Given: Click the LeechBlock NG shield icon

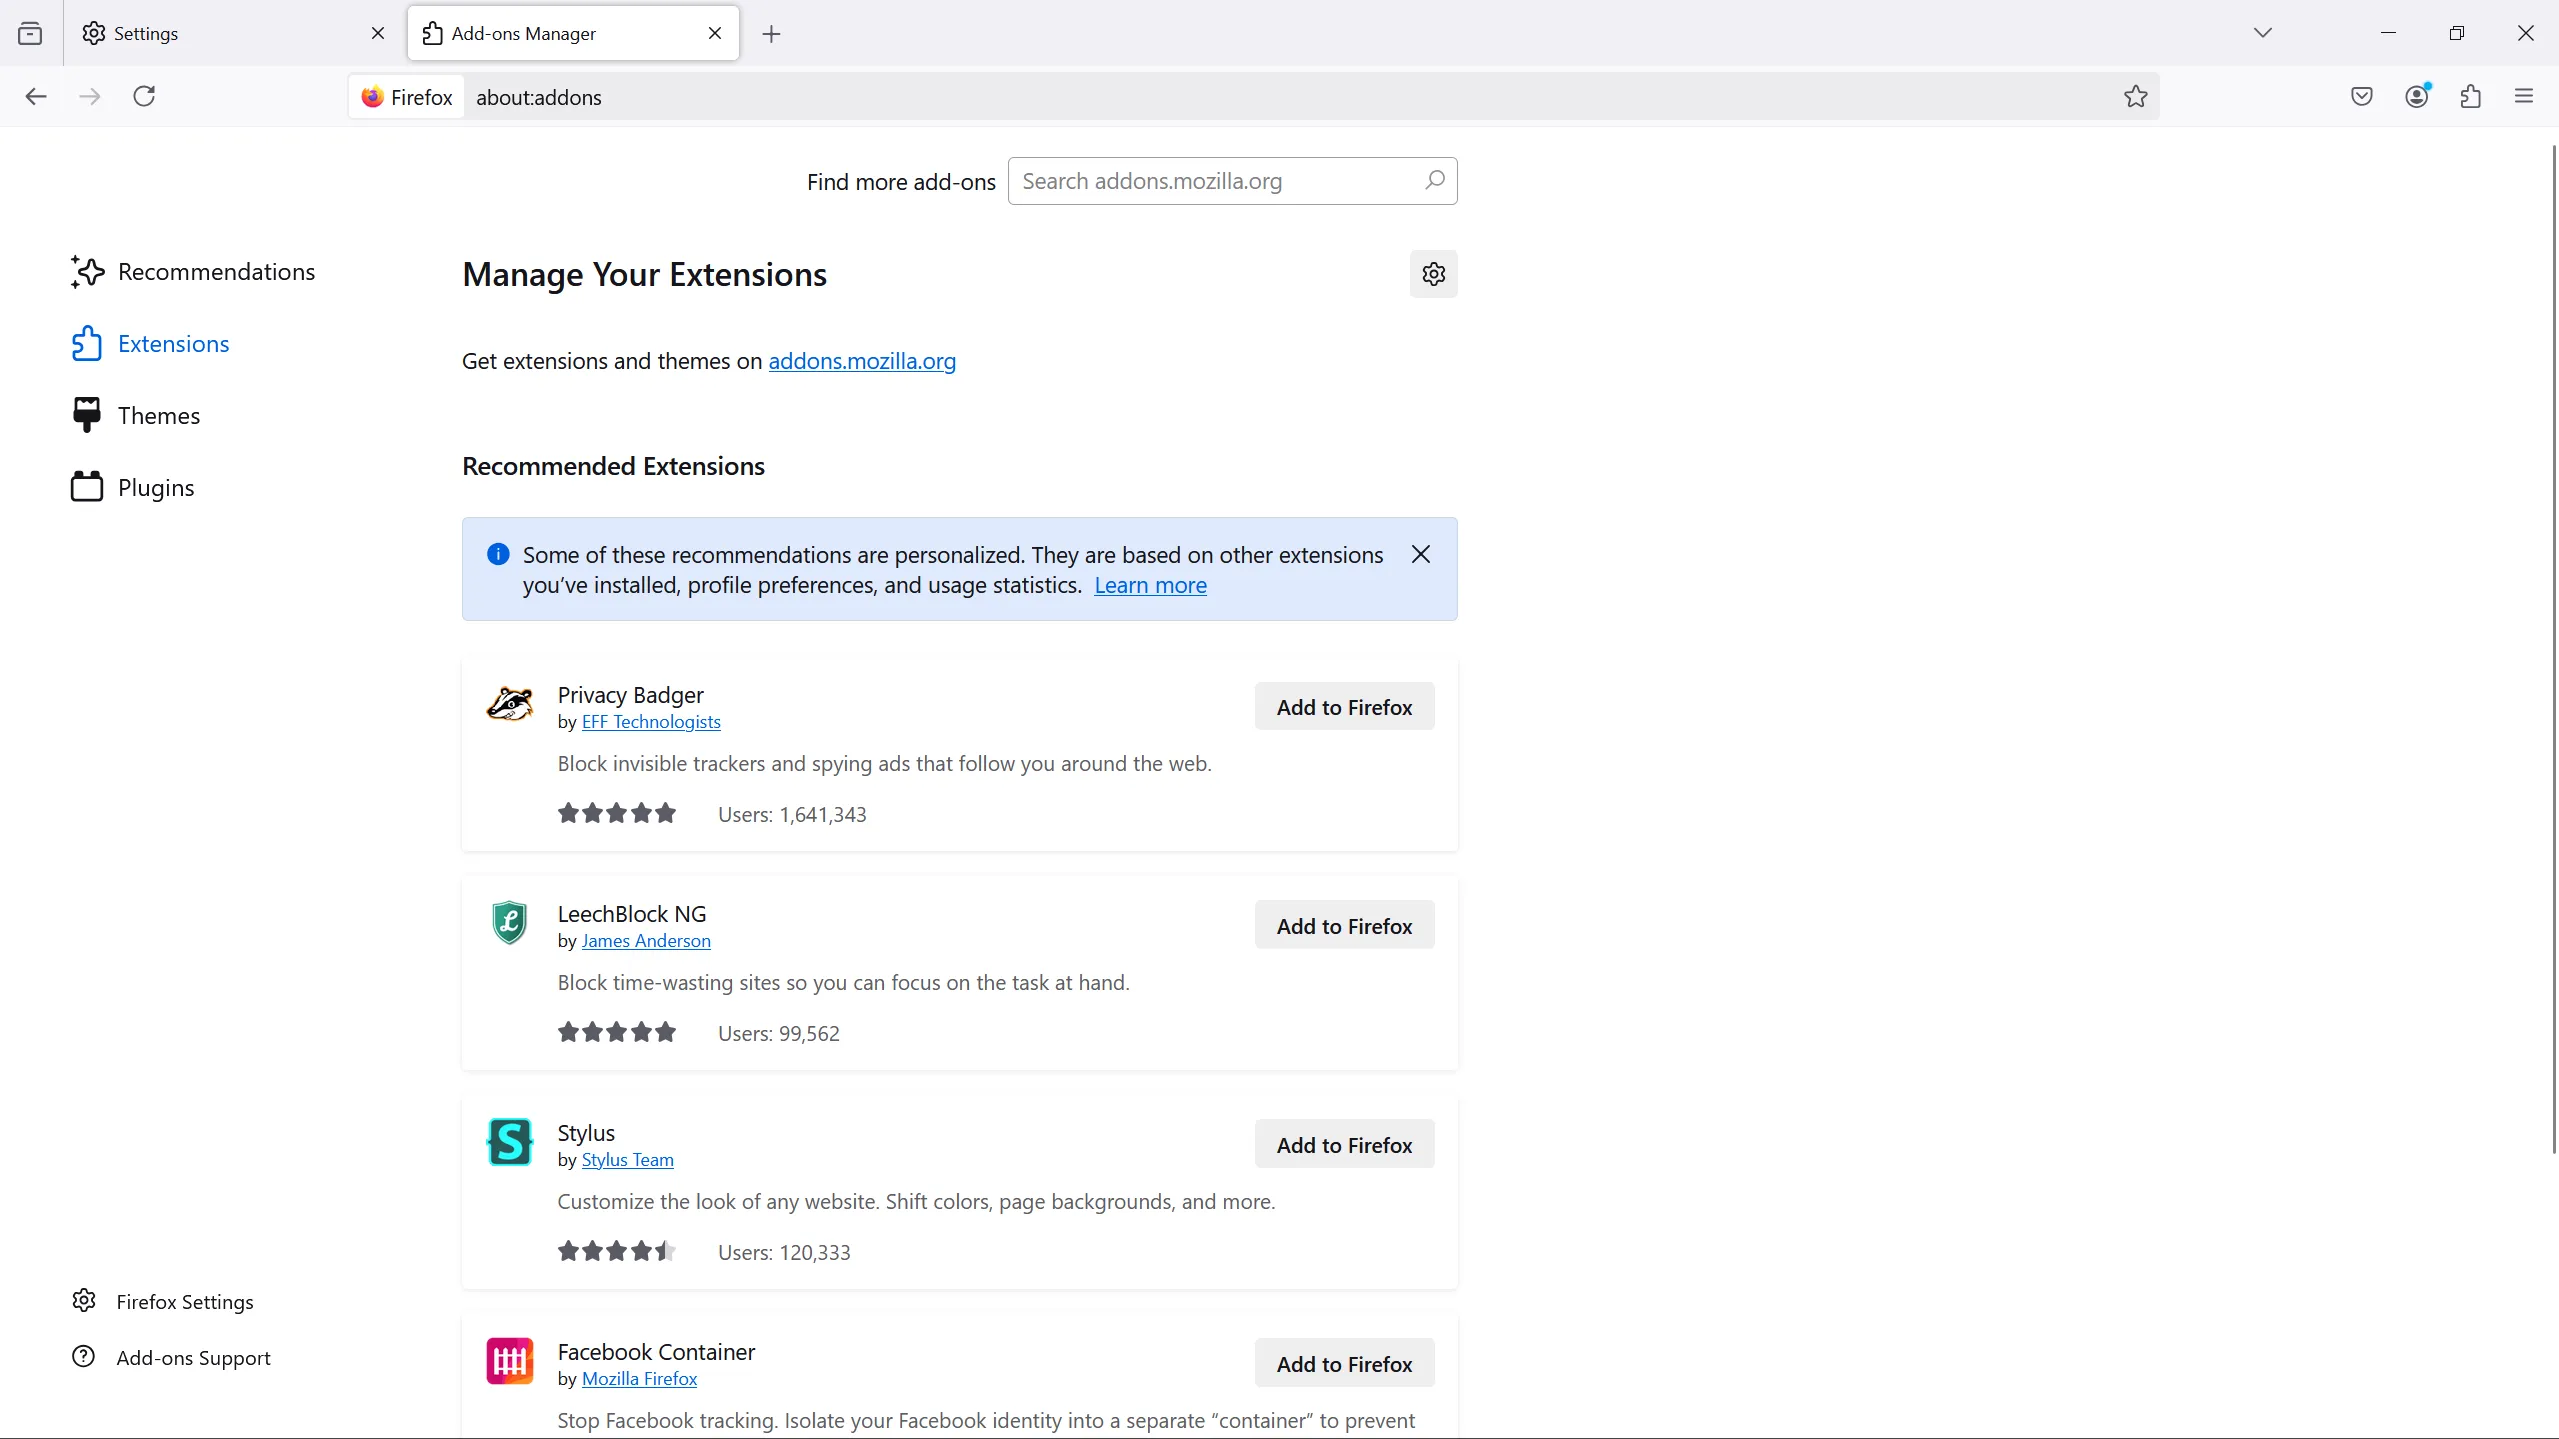Looking at the screenshot, I should point(510,923).
